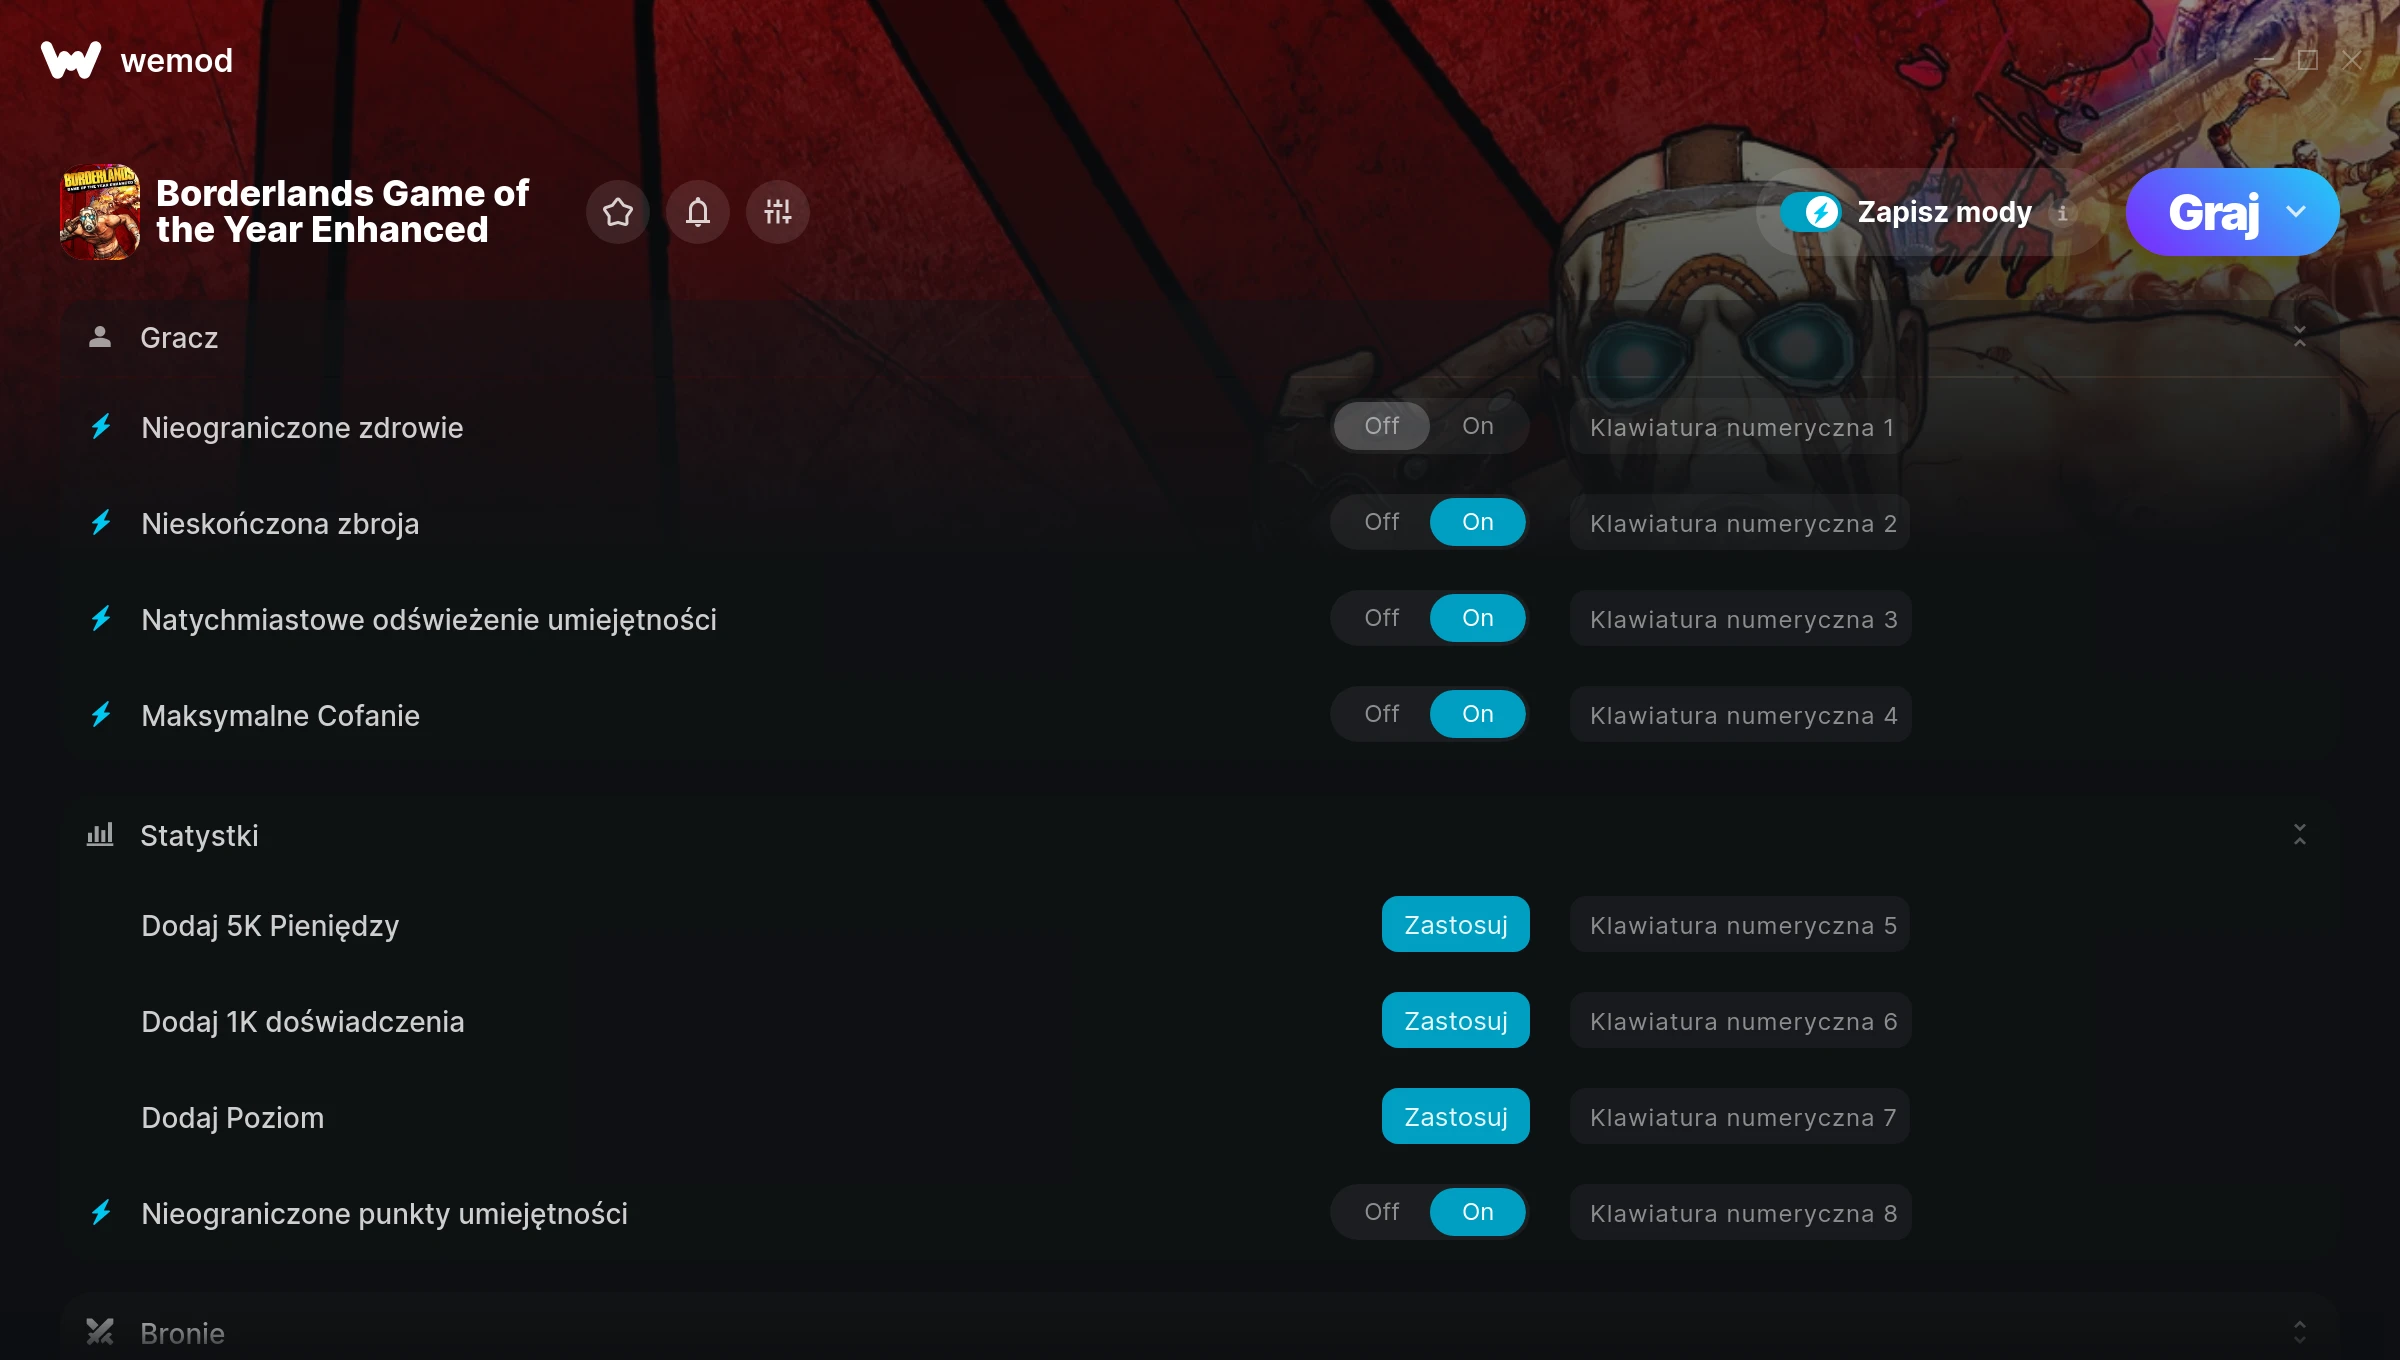Open notifications bell icon
The image size is (2400, 1360).
tap(698, 212)
